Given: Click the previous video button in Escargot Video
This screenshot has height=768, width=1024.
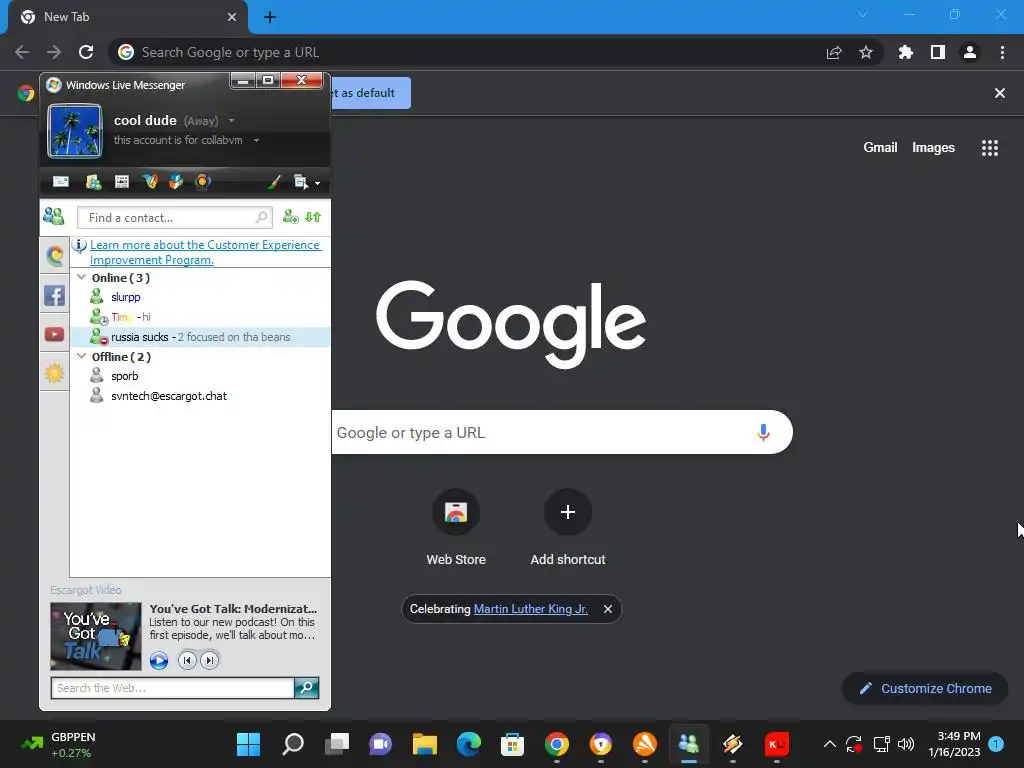Looking at the screenshot, I should pyautogui.click(x=187, y=660).
